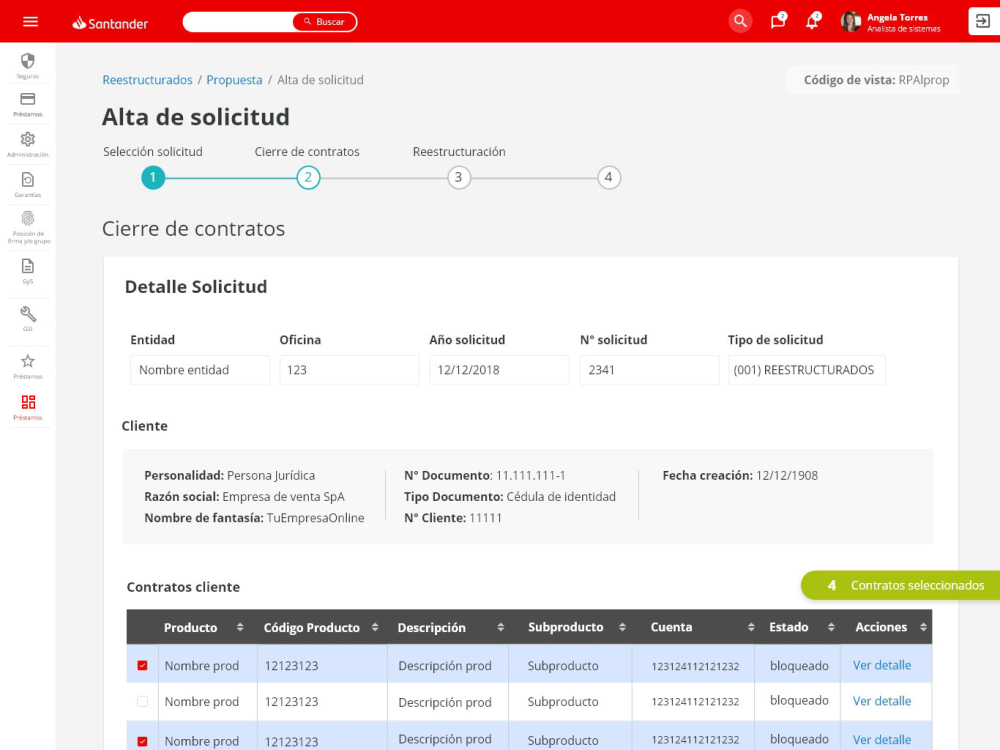Uncheck the third contract row checkbox
Viewport: 1000px width, 750px height.
[142, 741]
